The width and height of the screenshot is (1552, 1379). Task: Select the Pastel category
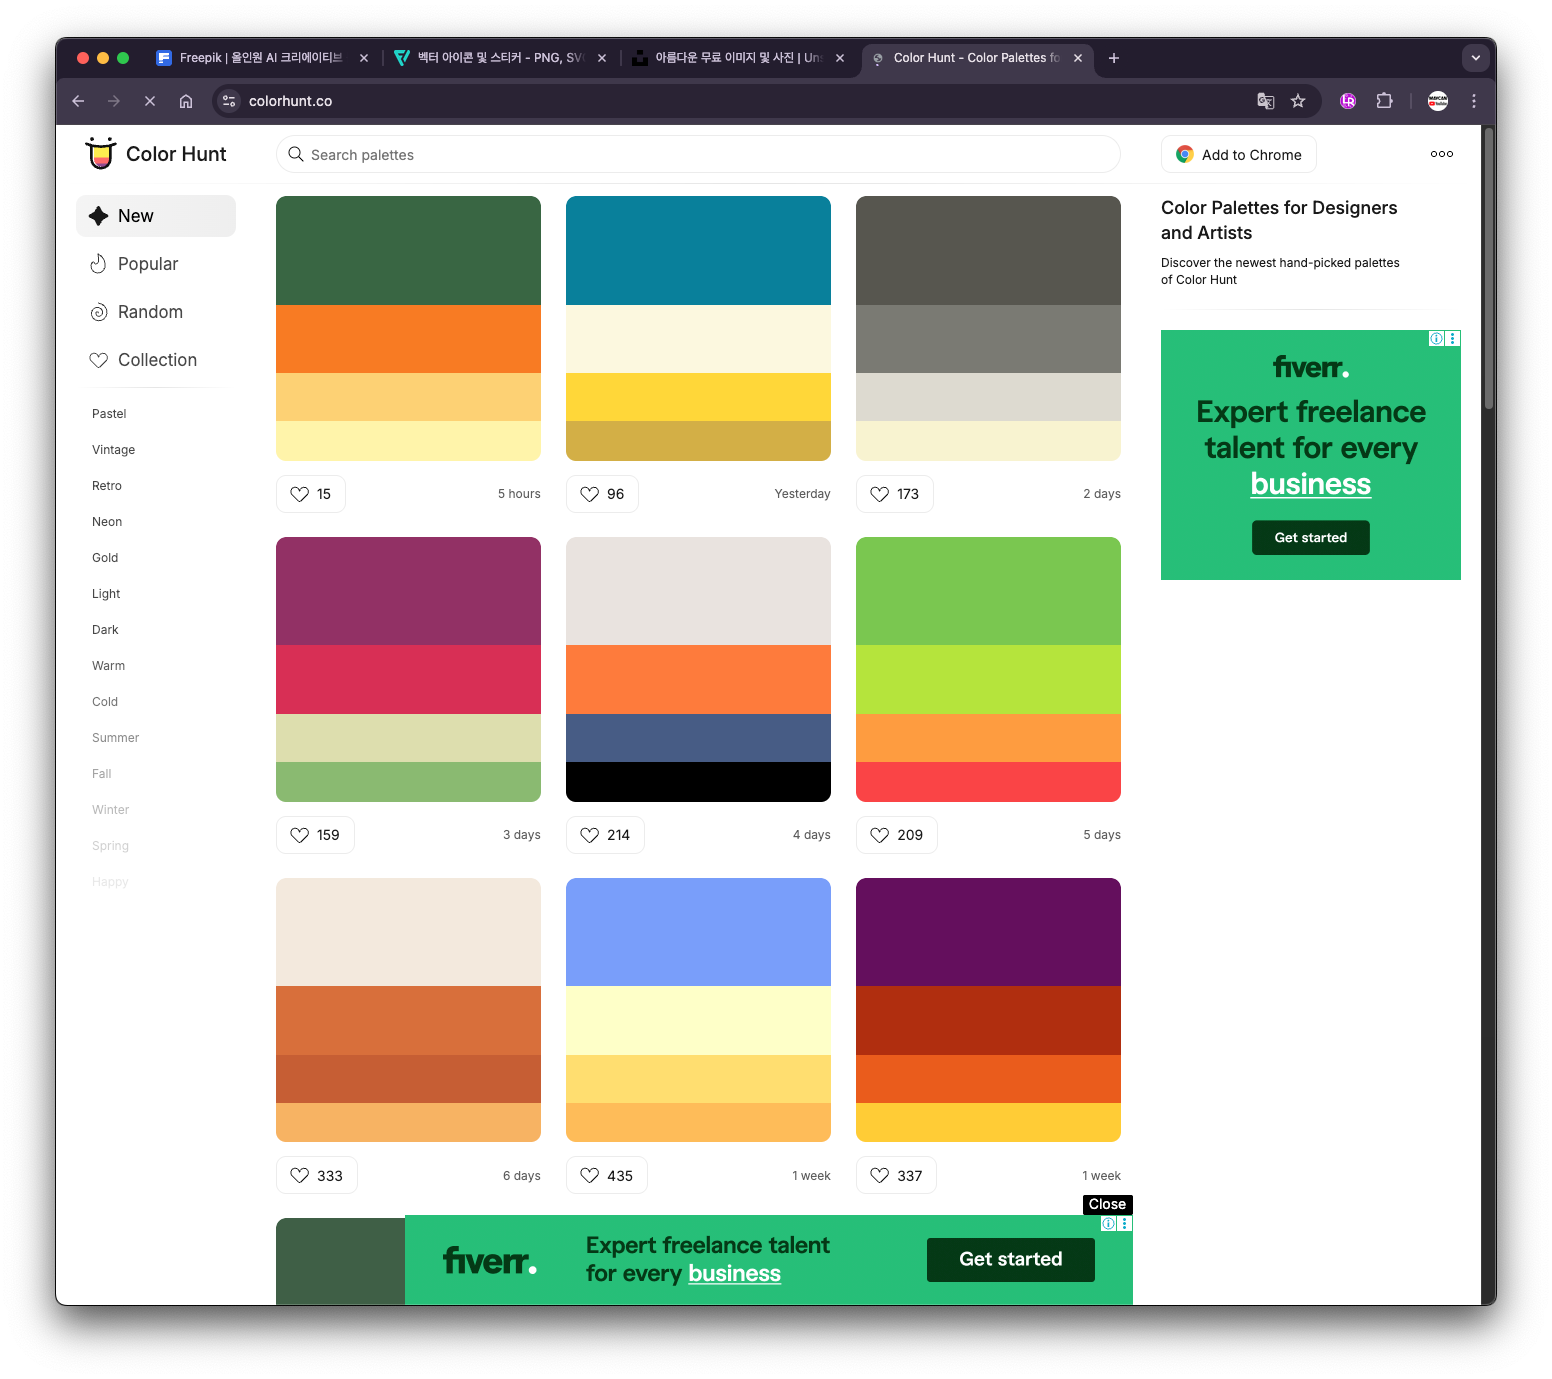point(109,414)
